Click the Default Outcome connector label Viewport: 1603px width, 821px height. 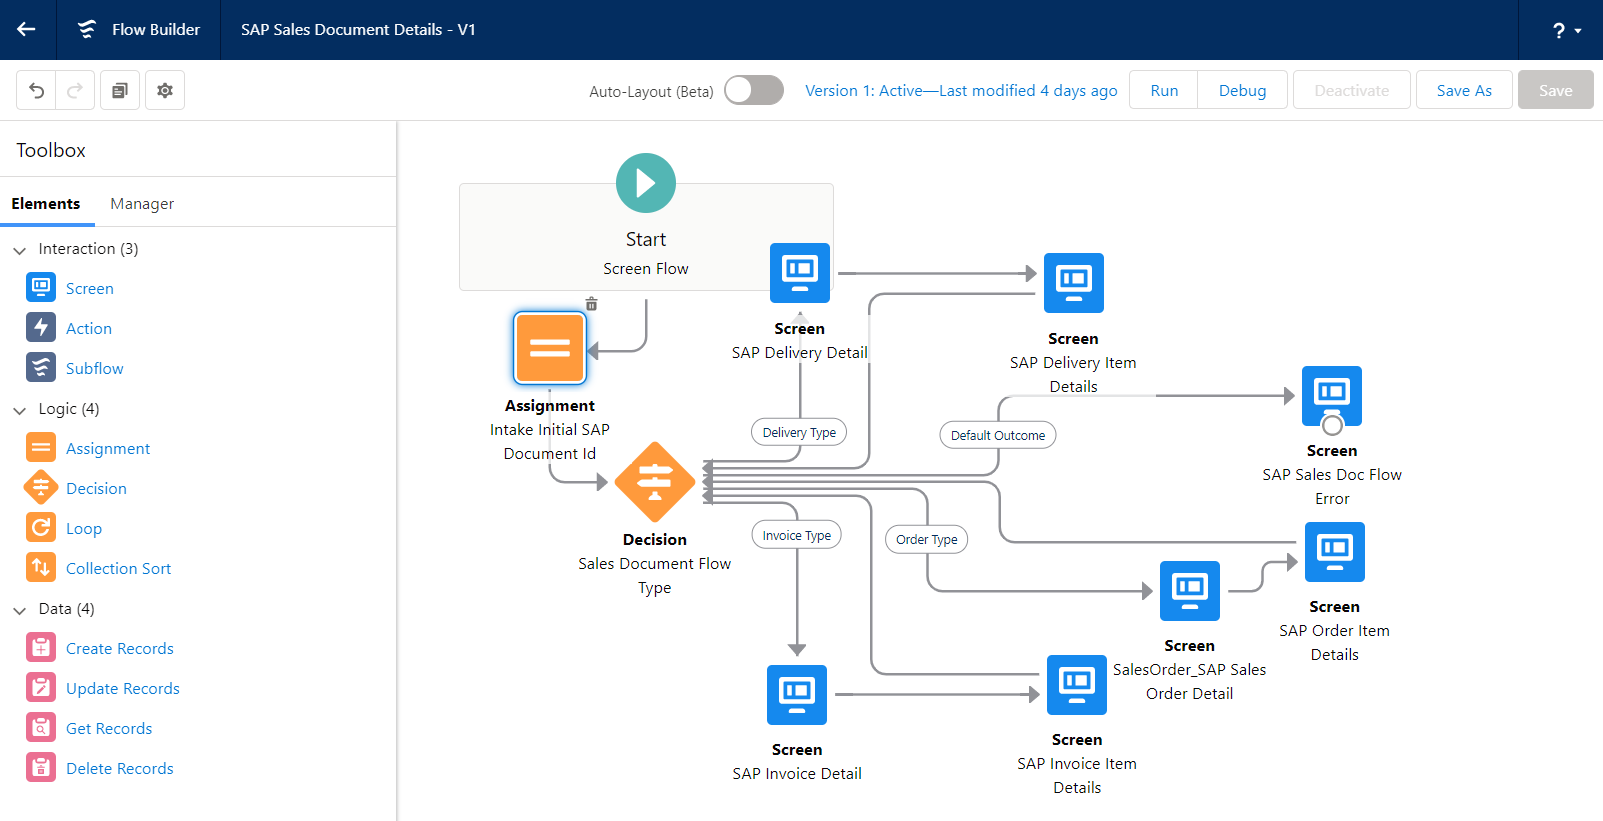pyautogui.click(x=998, y=435)
